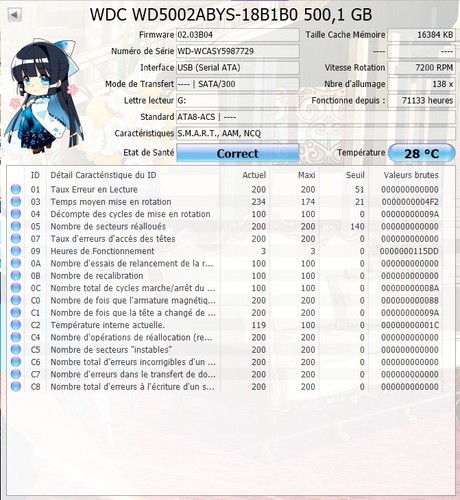Click status orb in row C7

(16, 374)
